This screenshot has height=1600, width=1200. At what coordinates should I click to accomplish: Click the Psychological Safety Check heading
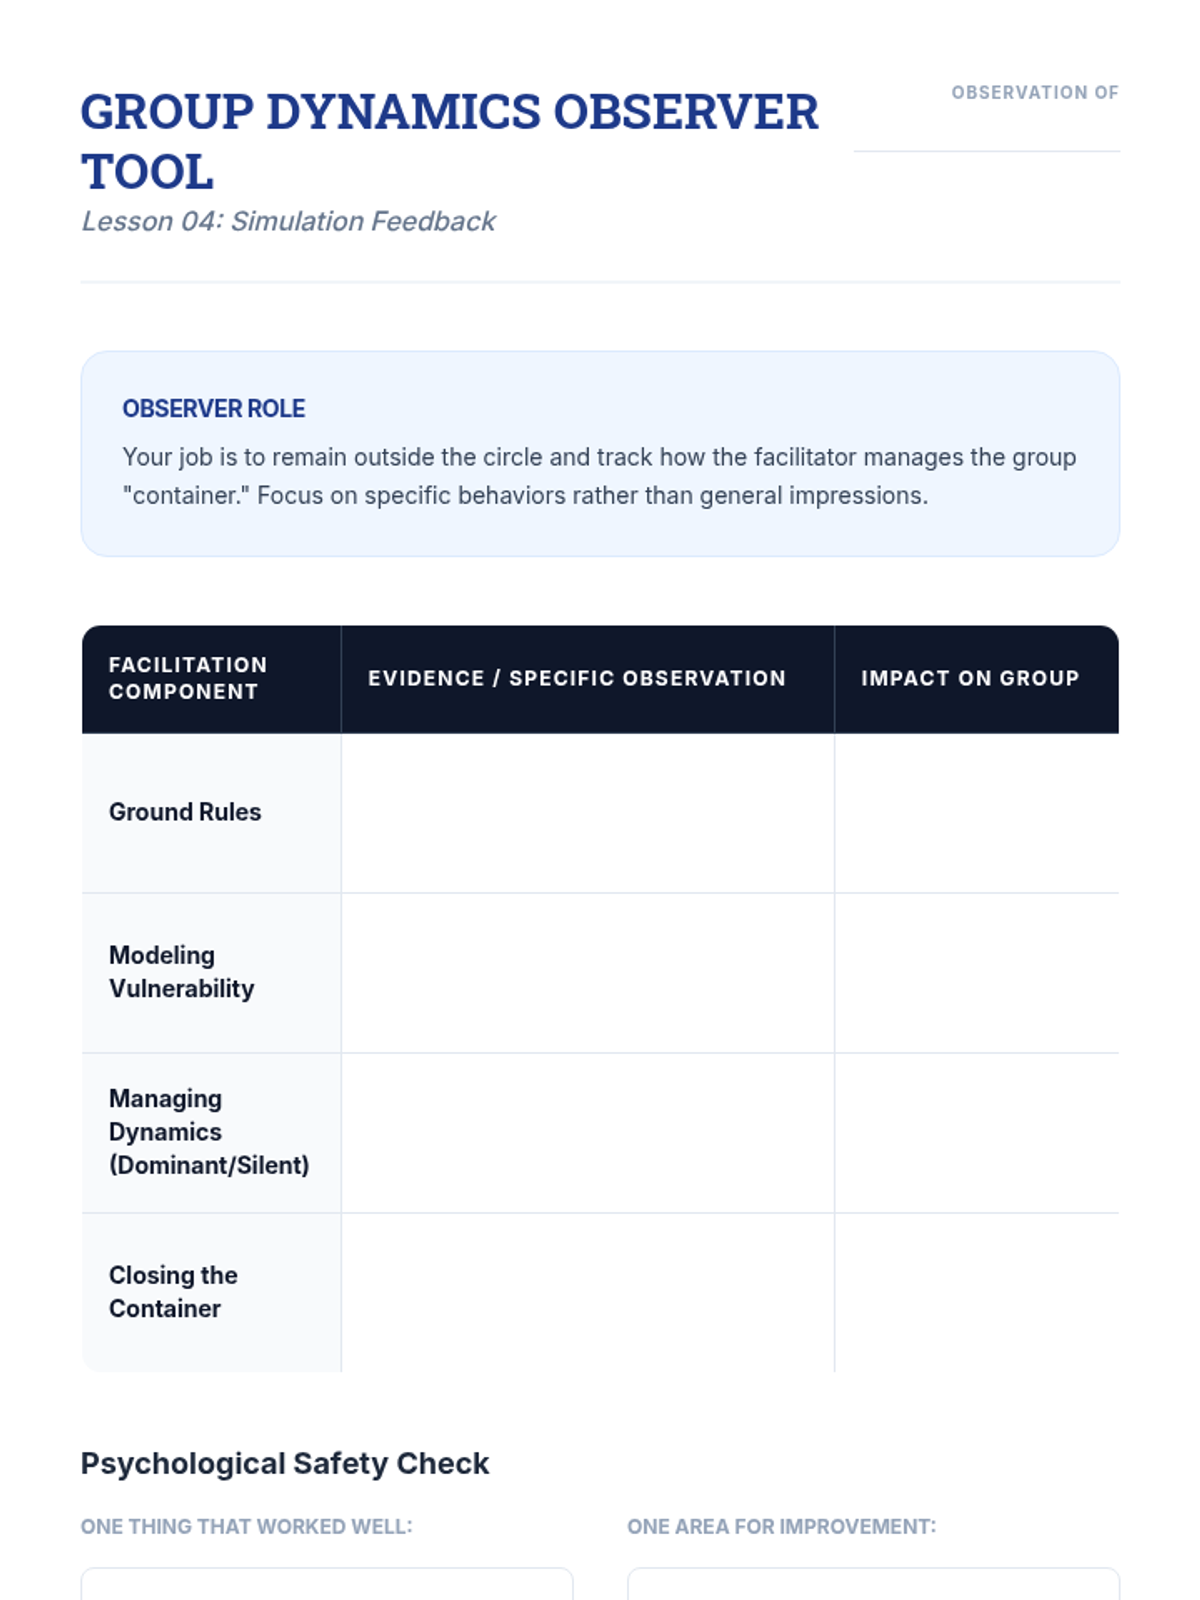click(x=285, y=1463)
